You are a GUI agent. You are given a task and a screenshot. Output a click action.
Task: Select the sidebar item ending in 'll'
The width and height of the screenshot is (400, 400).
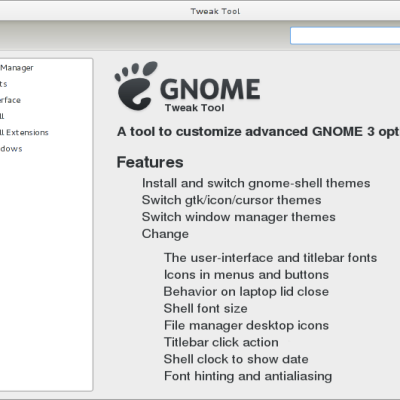tap(2, 116)
